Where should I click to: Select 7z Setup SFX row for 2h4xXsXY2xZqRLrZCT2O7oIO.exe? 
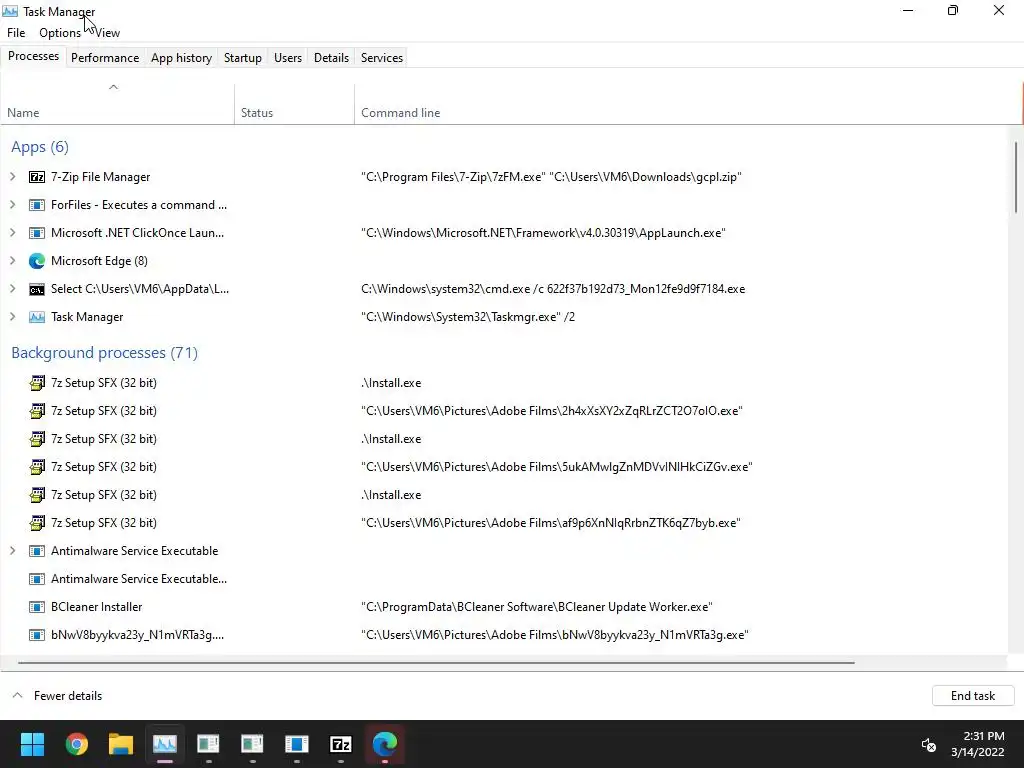504,411
